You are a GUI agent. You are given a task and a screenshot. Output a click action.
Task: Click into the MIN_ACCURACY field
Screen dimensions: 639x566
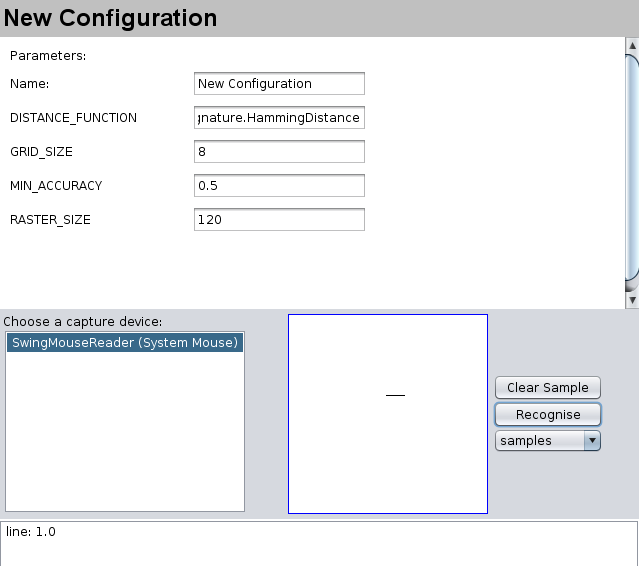279,186
